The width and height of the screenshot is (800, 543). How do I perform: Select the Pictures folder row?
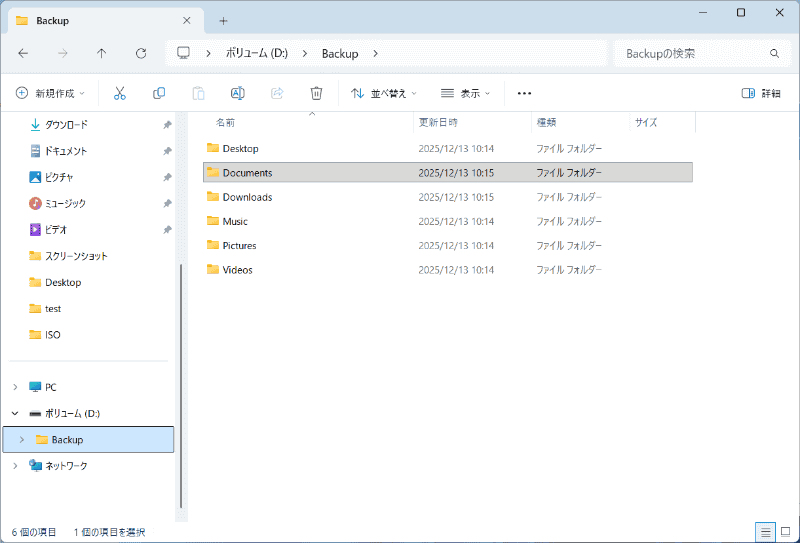447,245
